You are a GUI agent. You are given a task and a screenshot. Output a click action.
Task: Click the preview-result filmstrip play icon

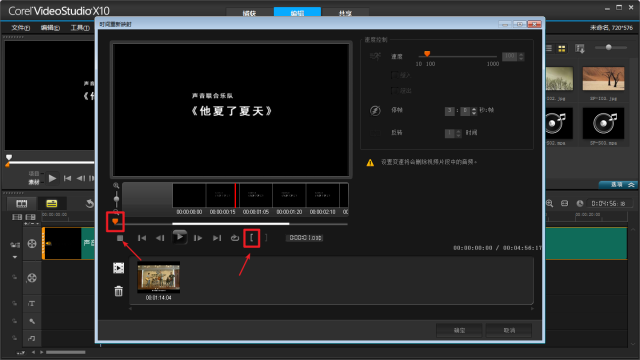tap(118, 268)
